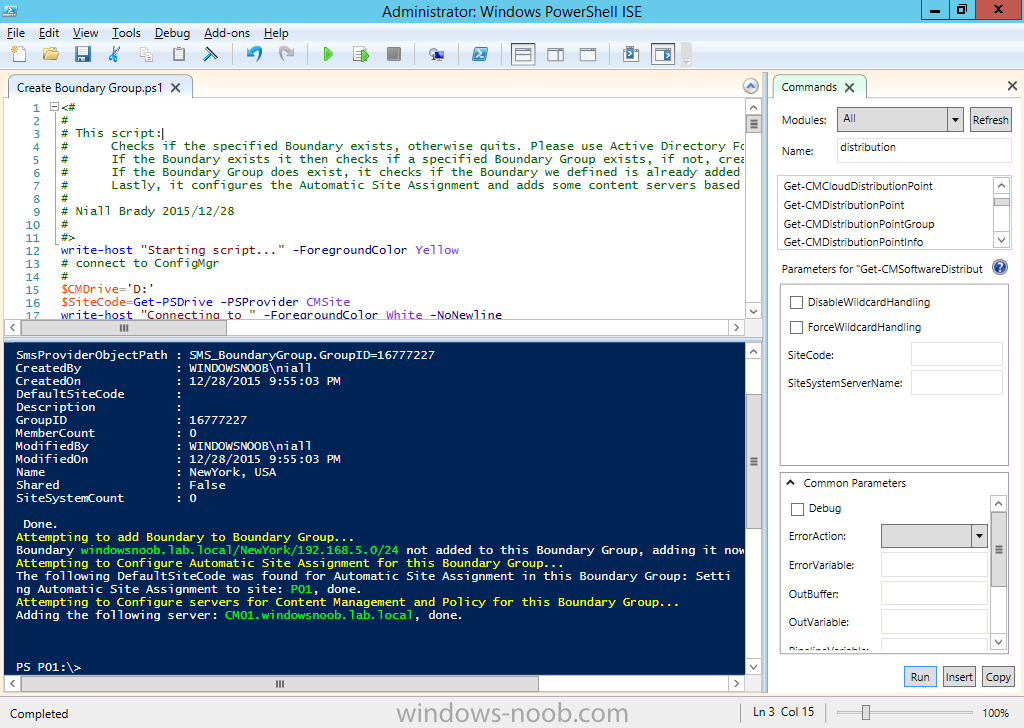
Task: Close the Commands tab
Action: 850,87
